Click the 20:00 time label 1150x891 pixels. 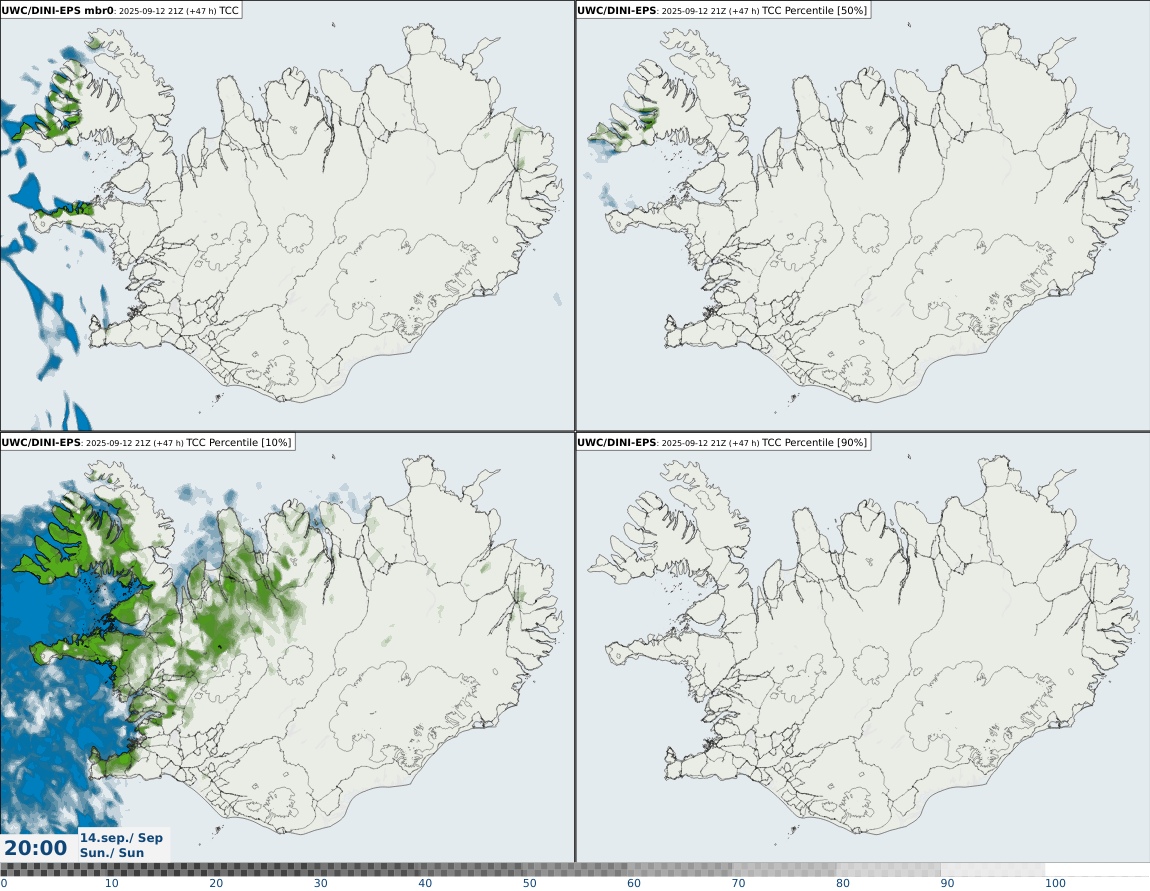pyautogui.click(x=35, y=848)
